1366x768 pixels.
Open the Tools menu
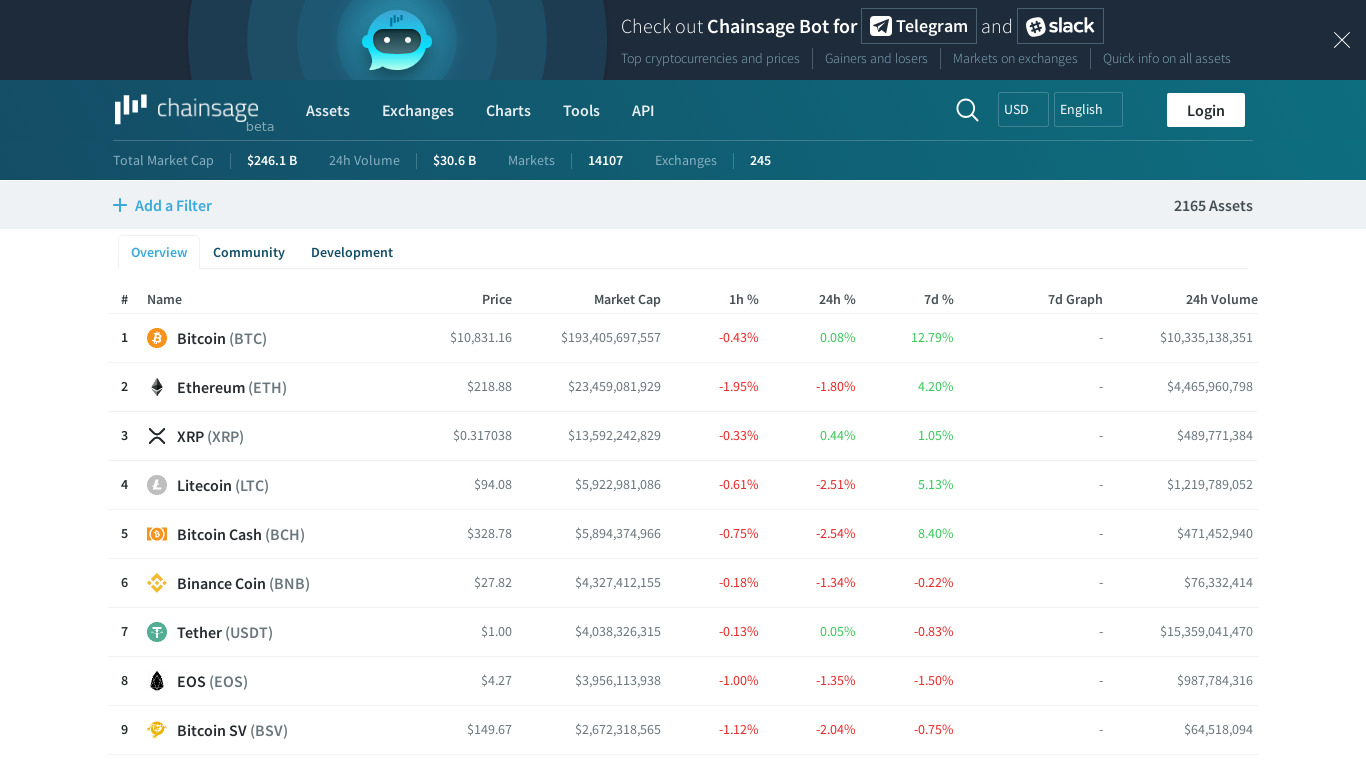click(581, 111)
